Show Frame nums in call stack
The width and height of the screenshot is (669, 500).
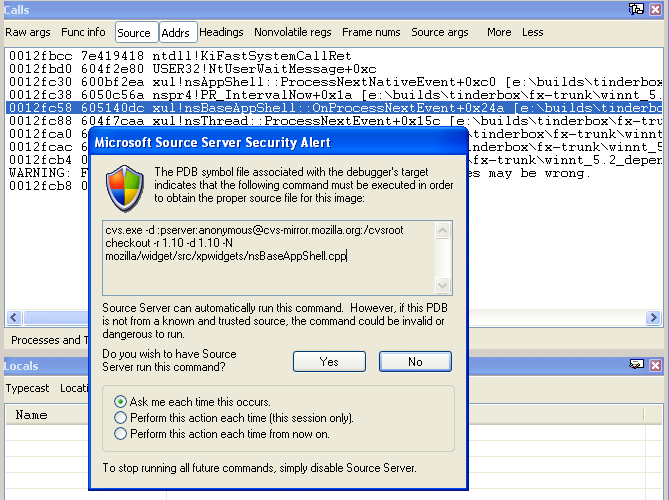(x=372, y=33)
